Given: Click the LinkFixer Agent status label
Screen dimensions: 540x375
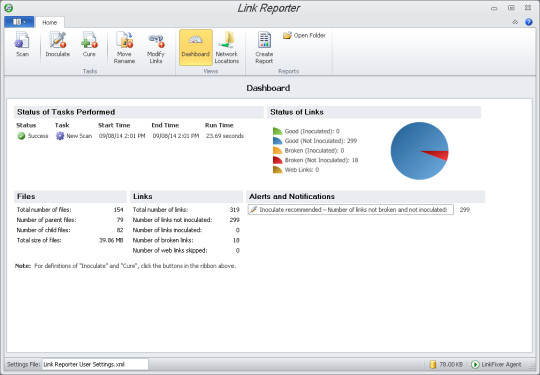Looking at the screenshot, I should pos(501,364).
